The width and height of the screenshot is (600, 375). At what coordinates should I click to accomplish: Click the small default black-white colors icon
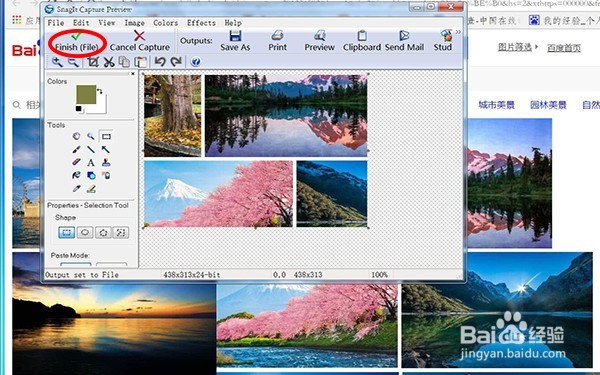(x=79, y=109)
